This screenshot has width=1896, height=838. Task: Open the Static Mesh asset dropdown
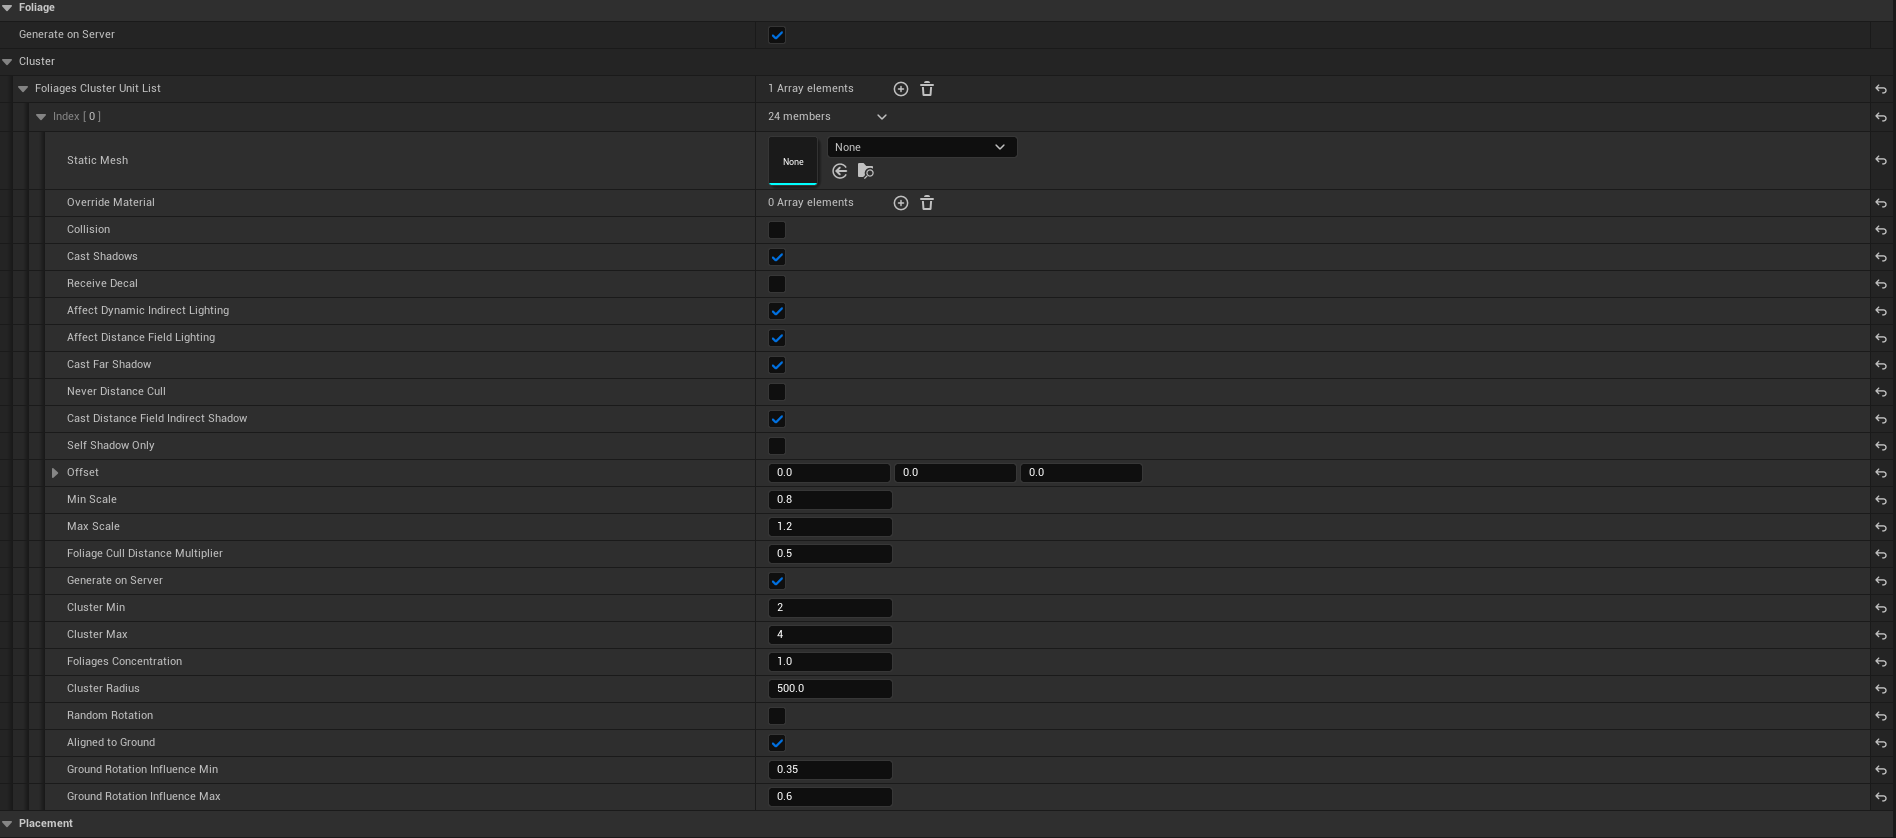[921, 147]
